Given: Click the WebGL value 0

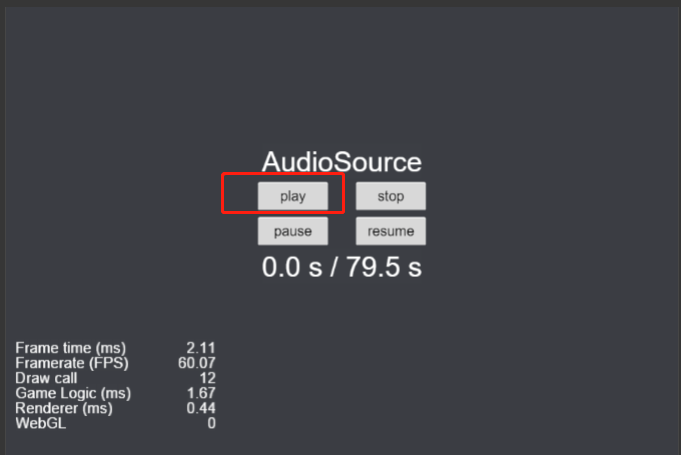Looking at the screenshot, I should click(211, 424).
